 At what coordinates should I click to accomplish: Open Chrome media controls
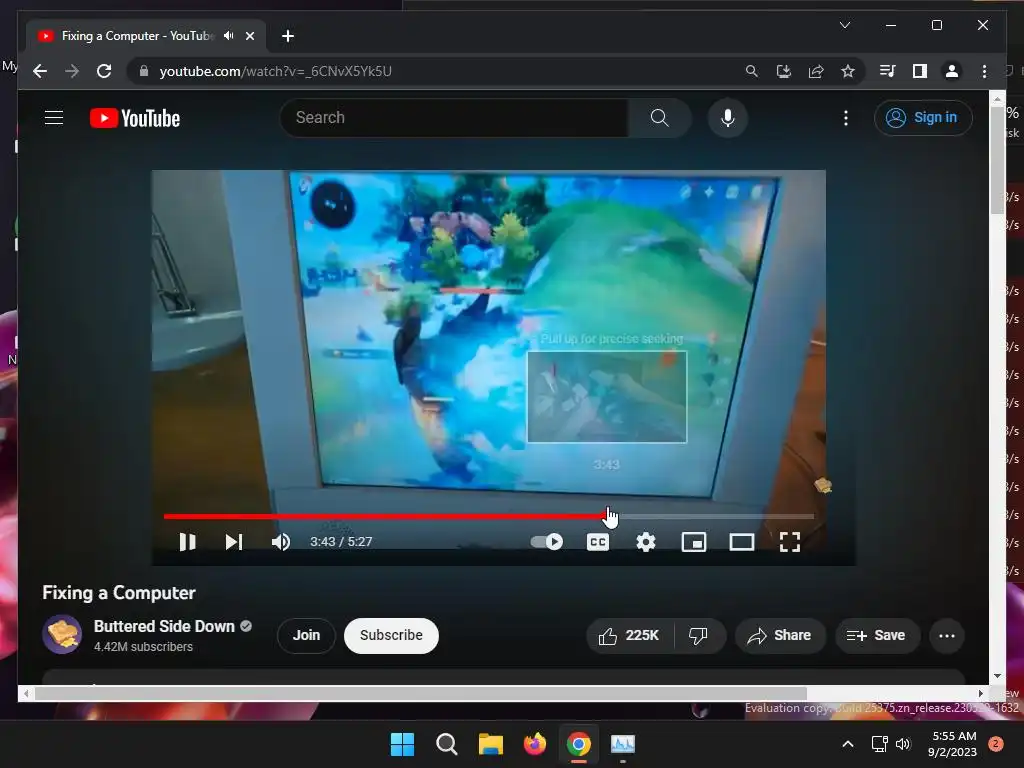(888, 71)
